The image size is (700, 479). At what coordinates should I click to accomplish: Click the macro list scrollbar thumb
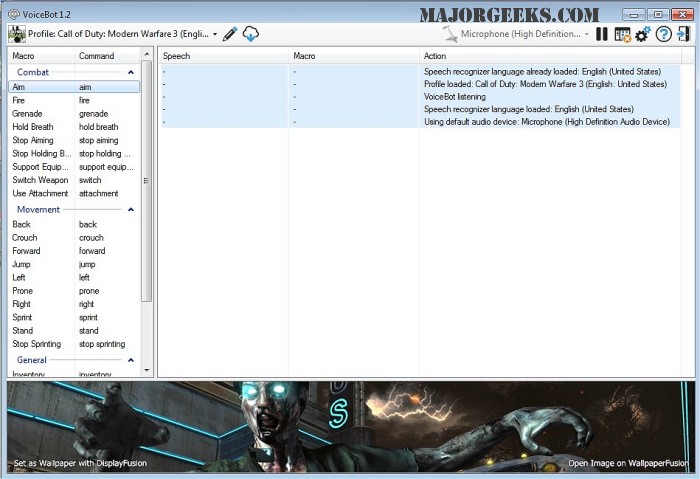coord(147,181)
